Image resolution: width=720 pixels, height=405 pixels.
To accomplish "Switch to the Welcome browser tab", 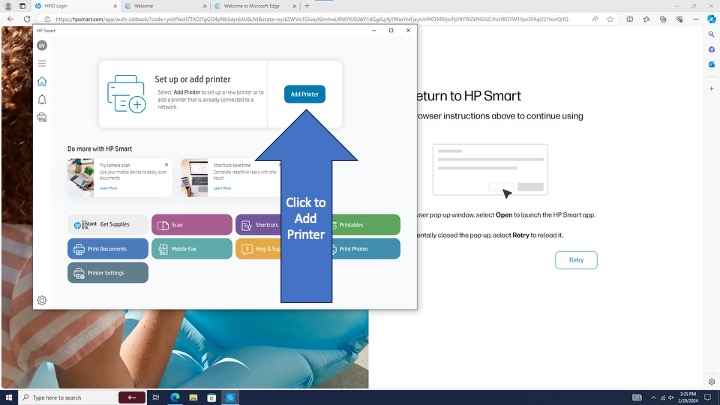I will (163, 6).
